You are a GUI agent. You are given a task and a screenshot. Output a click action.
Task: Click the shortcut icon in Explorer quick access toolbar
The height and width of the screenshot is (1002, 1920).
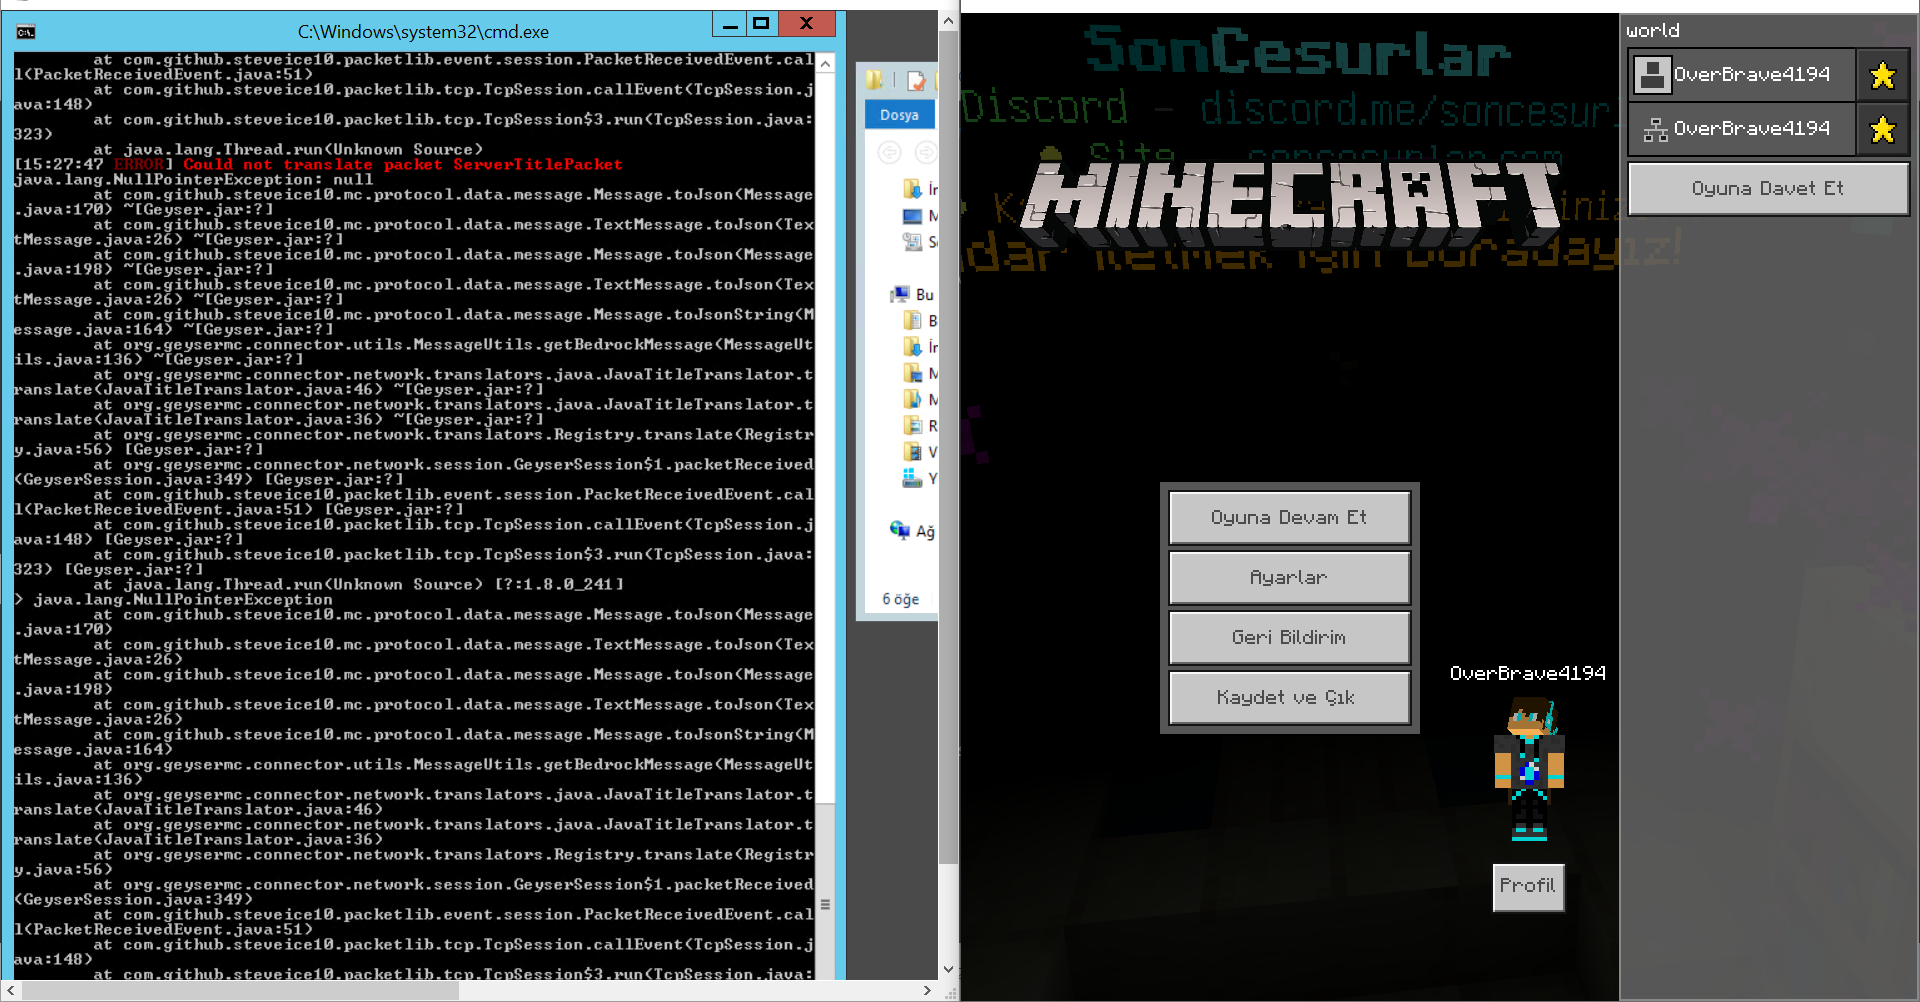913,81
